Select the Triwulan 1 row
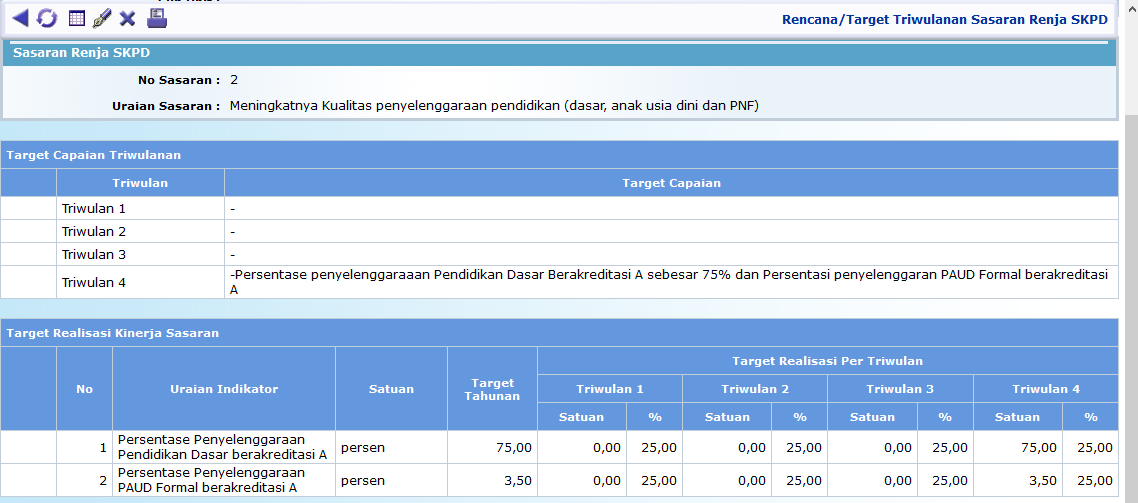Viewport: 1138px width, 503px height. point(94,209)
